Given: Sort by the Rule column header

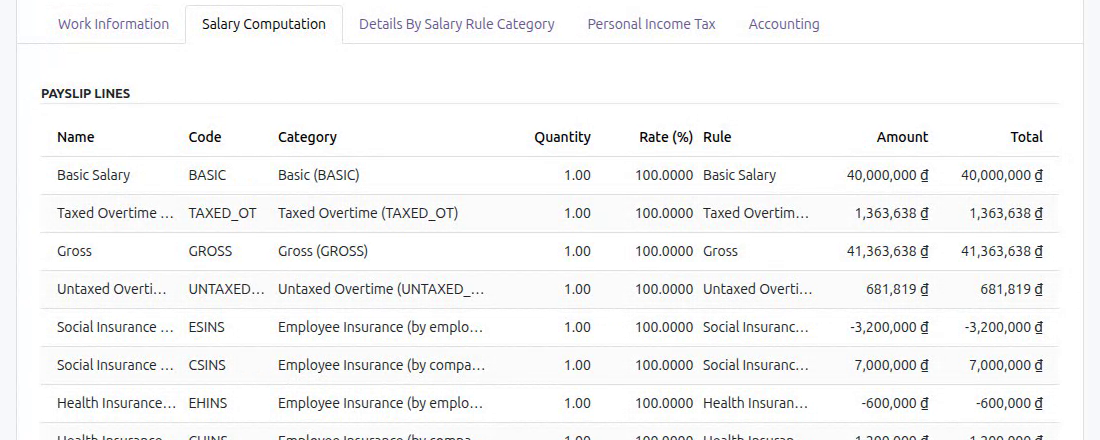Looking at the screenshot, I should click(717, 138).
